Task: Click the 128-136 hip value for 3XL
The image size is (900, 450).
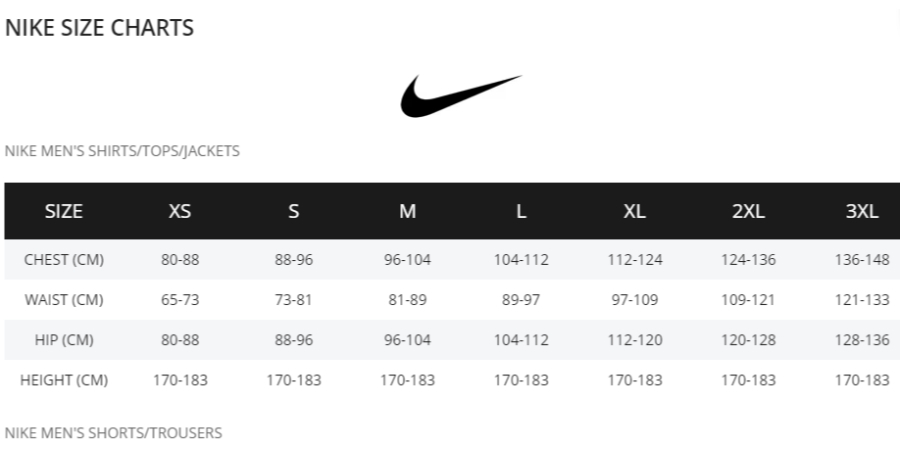Action: tap(862, 340)
